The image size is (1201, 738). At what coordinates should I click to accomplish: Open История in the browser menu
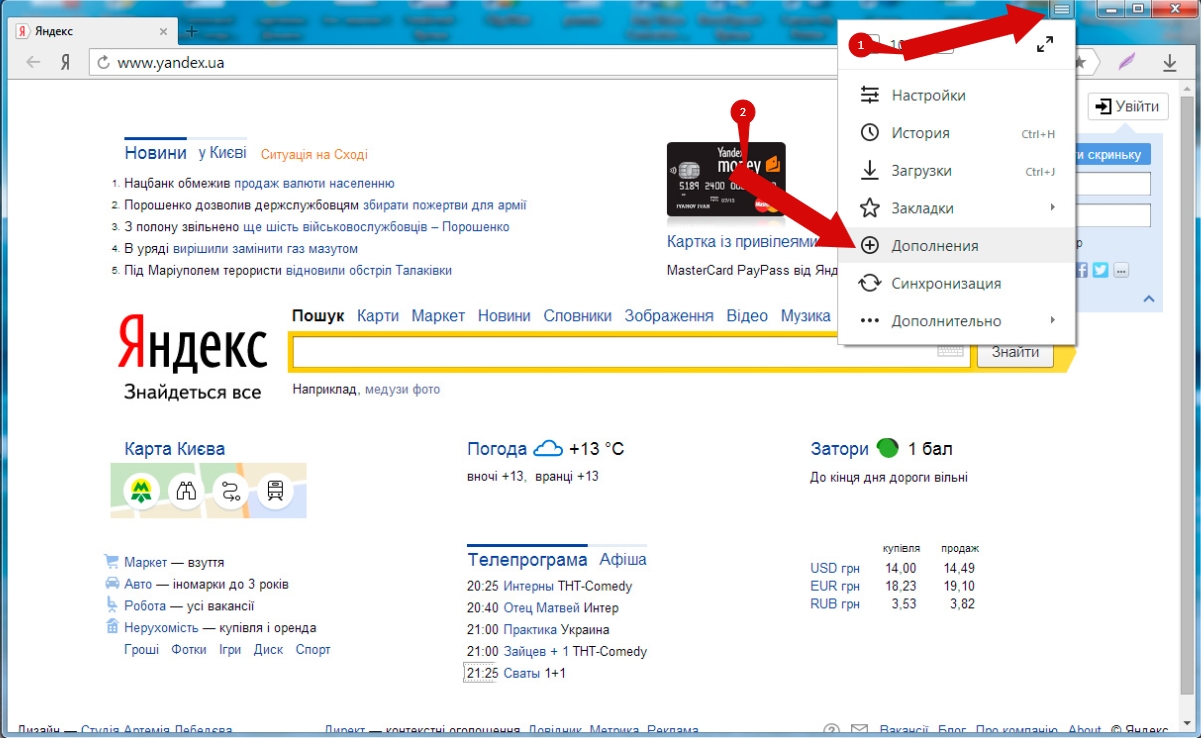(957, 133)
